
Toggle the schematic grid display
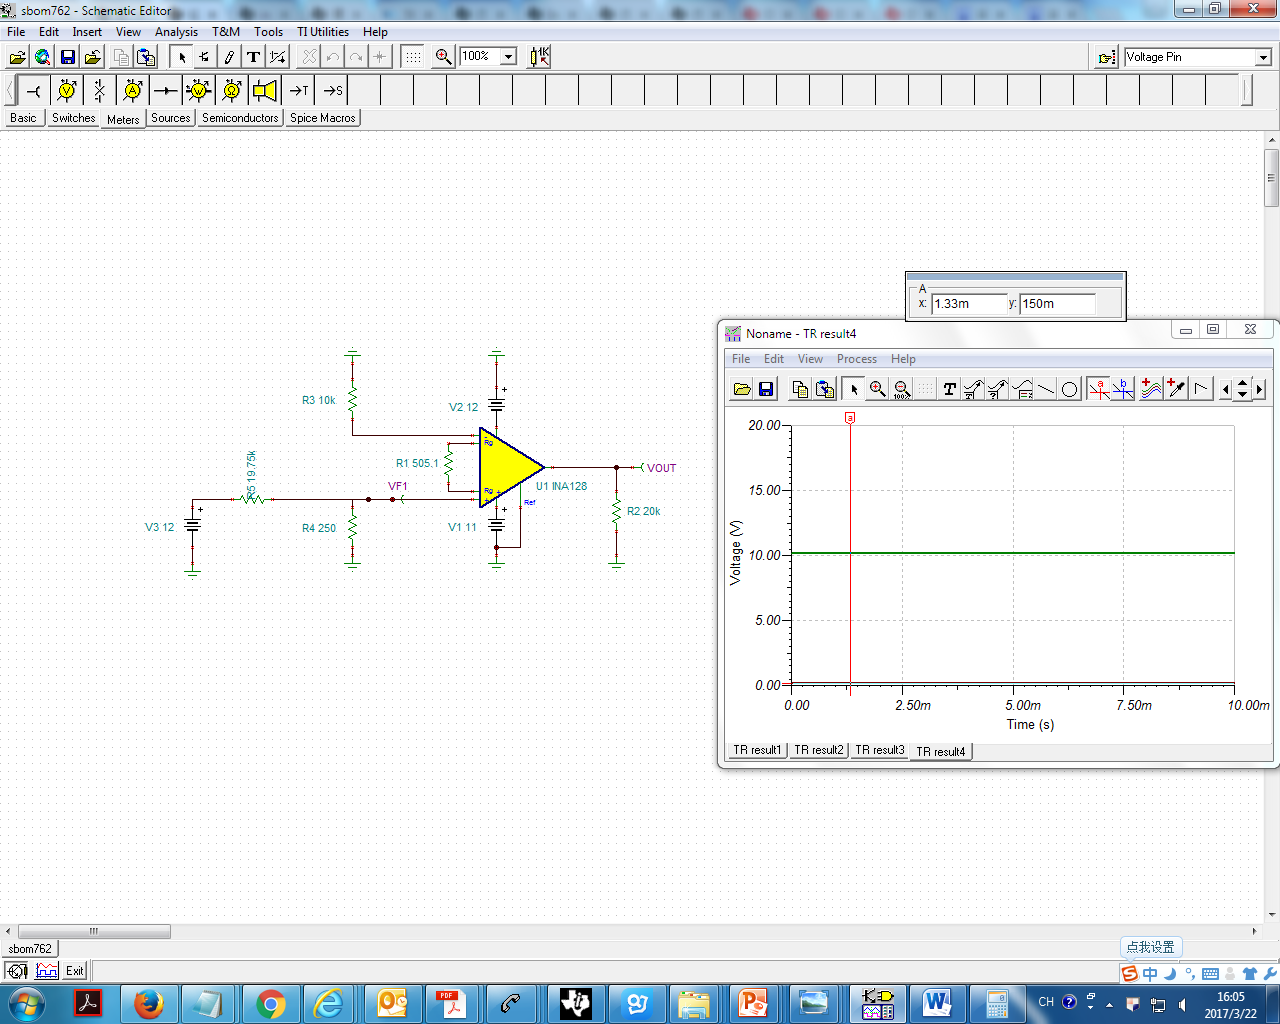[412, 57]
